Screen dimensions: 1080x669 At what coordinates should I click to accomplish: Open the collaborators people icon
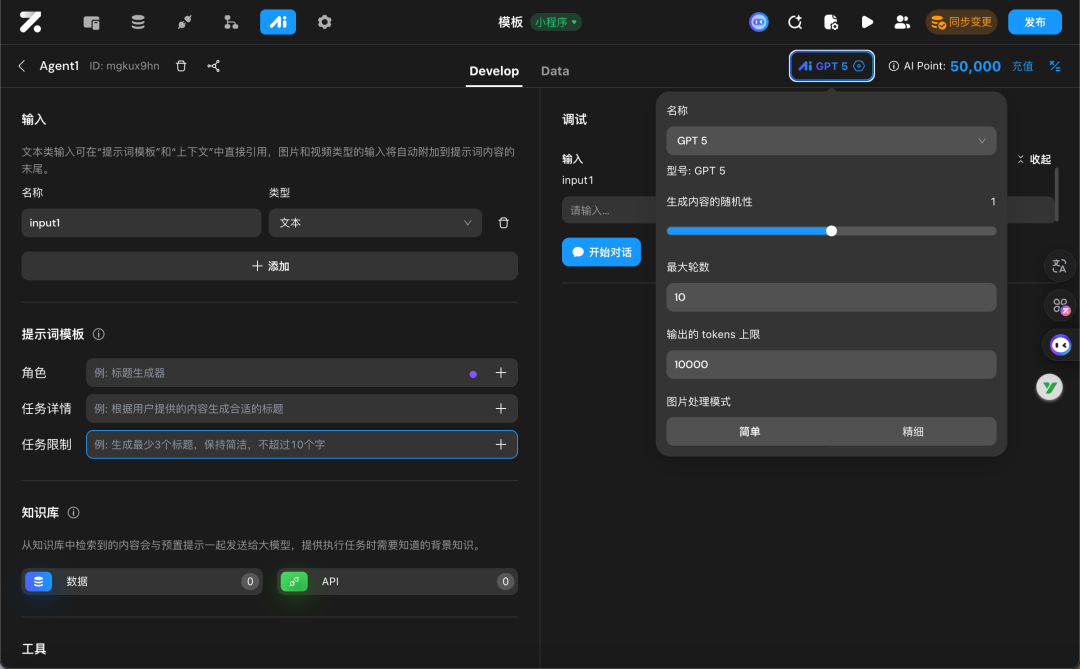pos(902,22)
